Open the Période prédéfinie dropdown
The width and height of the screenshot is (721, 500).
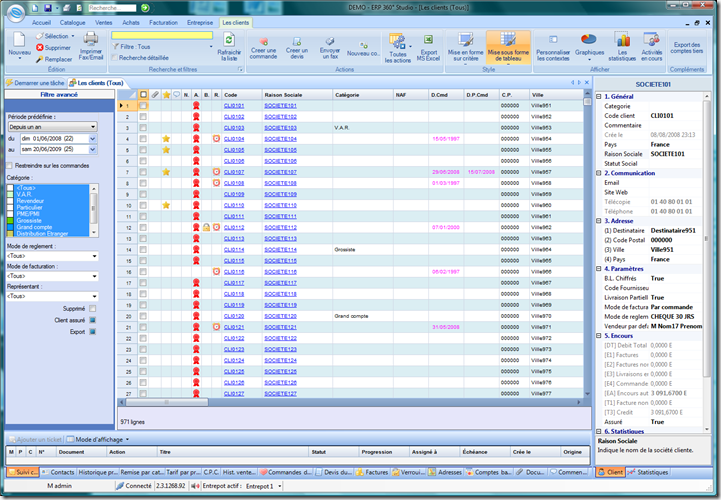click(93, 127)
